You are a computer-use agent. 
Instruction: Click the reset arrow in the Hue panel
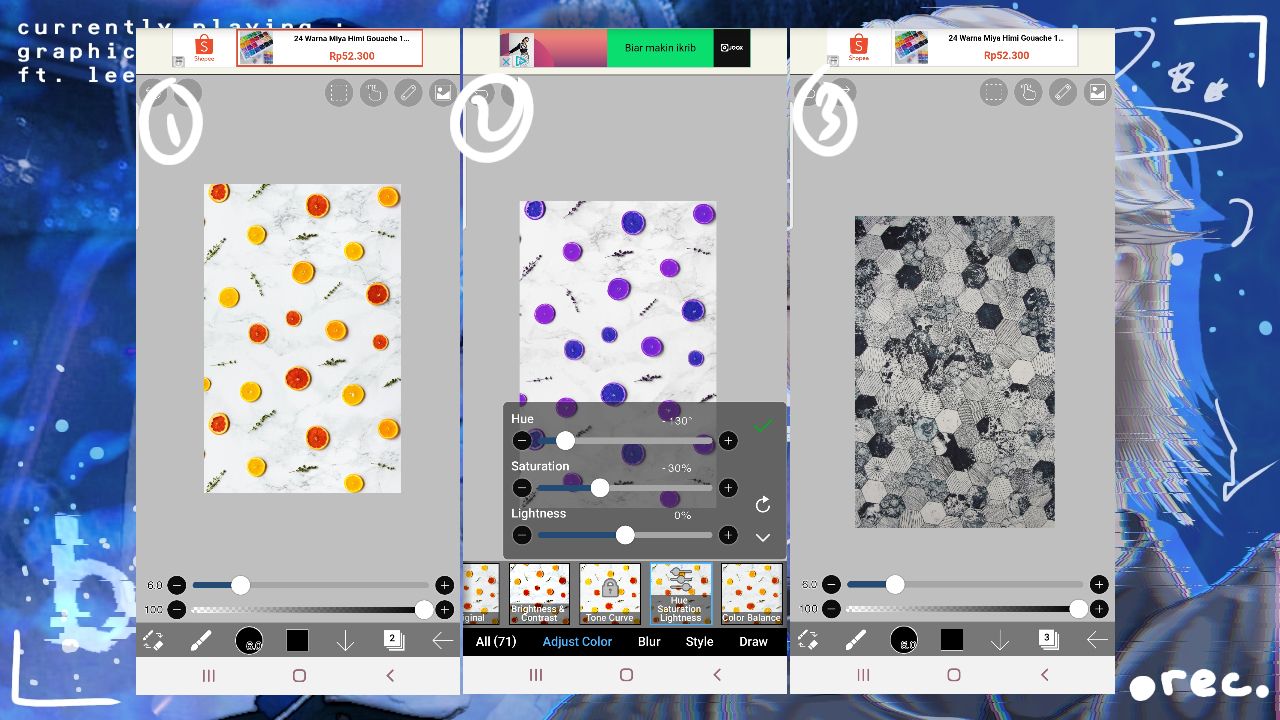pyautogui.click(x=762, y=504)
